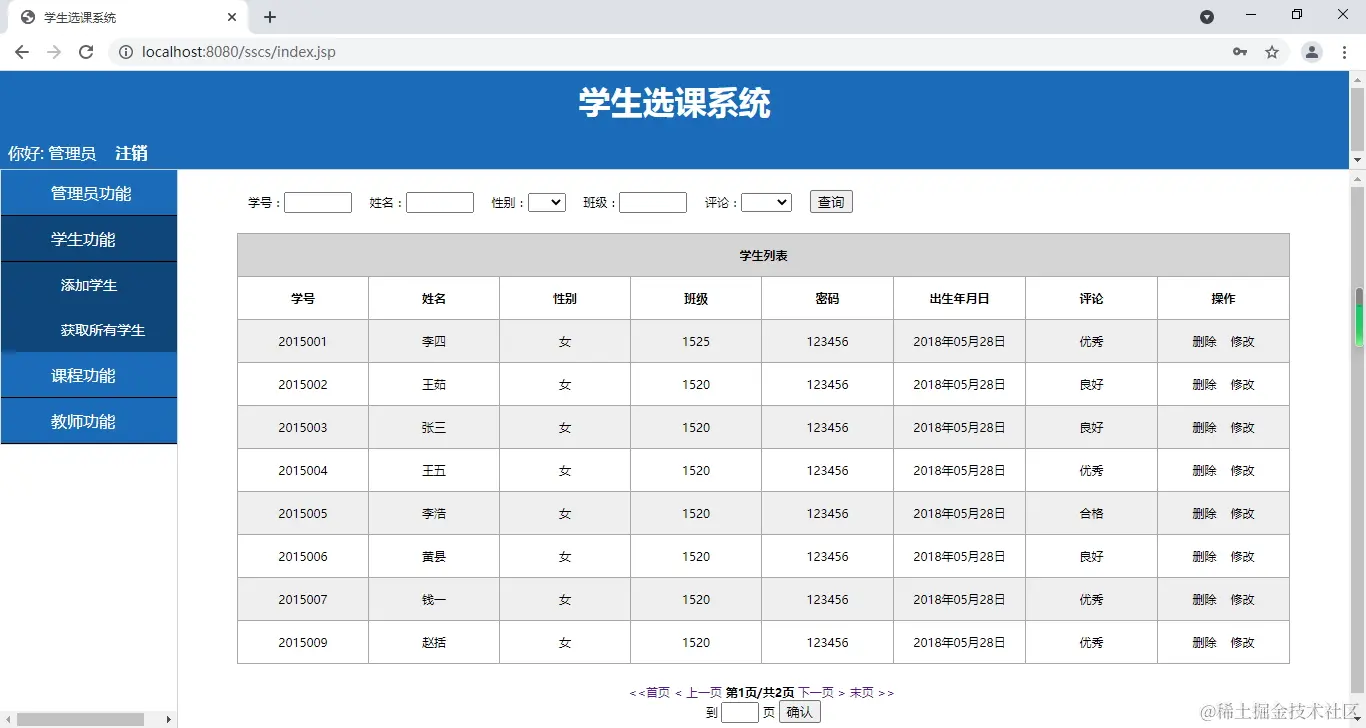This screenshot has width=1366, height=728.
Task: Open the 评论 comment filter dropdown
Action: 766,201
